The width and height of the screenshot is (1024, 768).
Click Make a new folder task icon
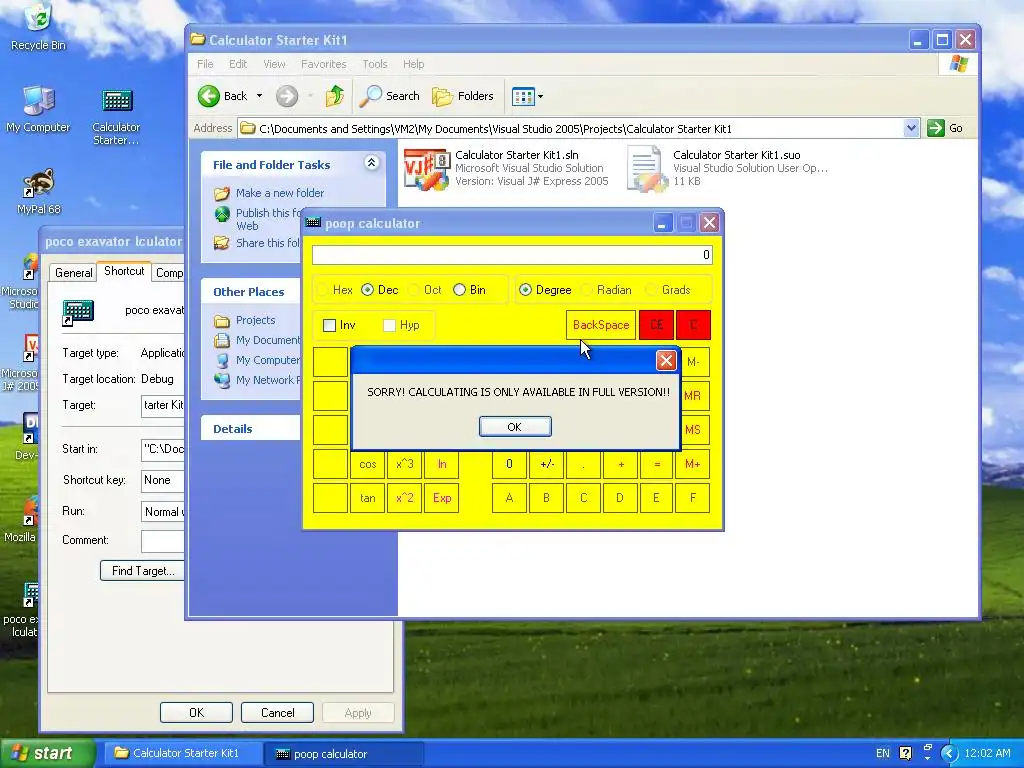tap(222, 193)
